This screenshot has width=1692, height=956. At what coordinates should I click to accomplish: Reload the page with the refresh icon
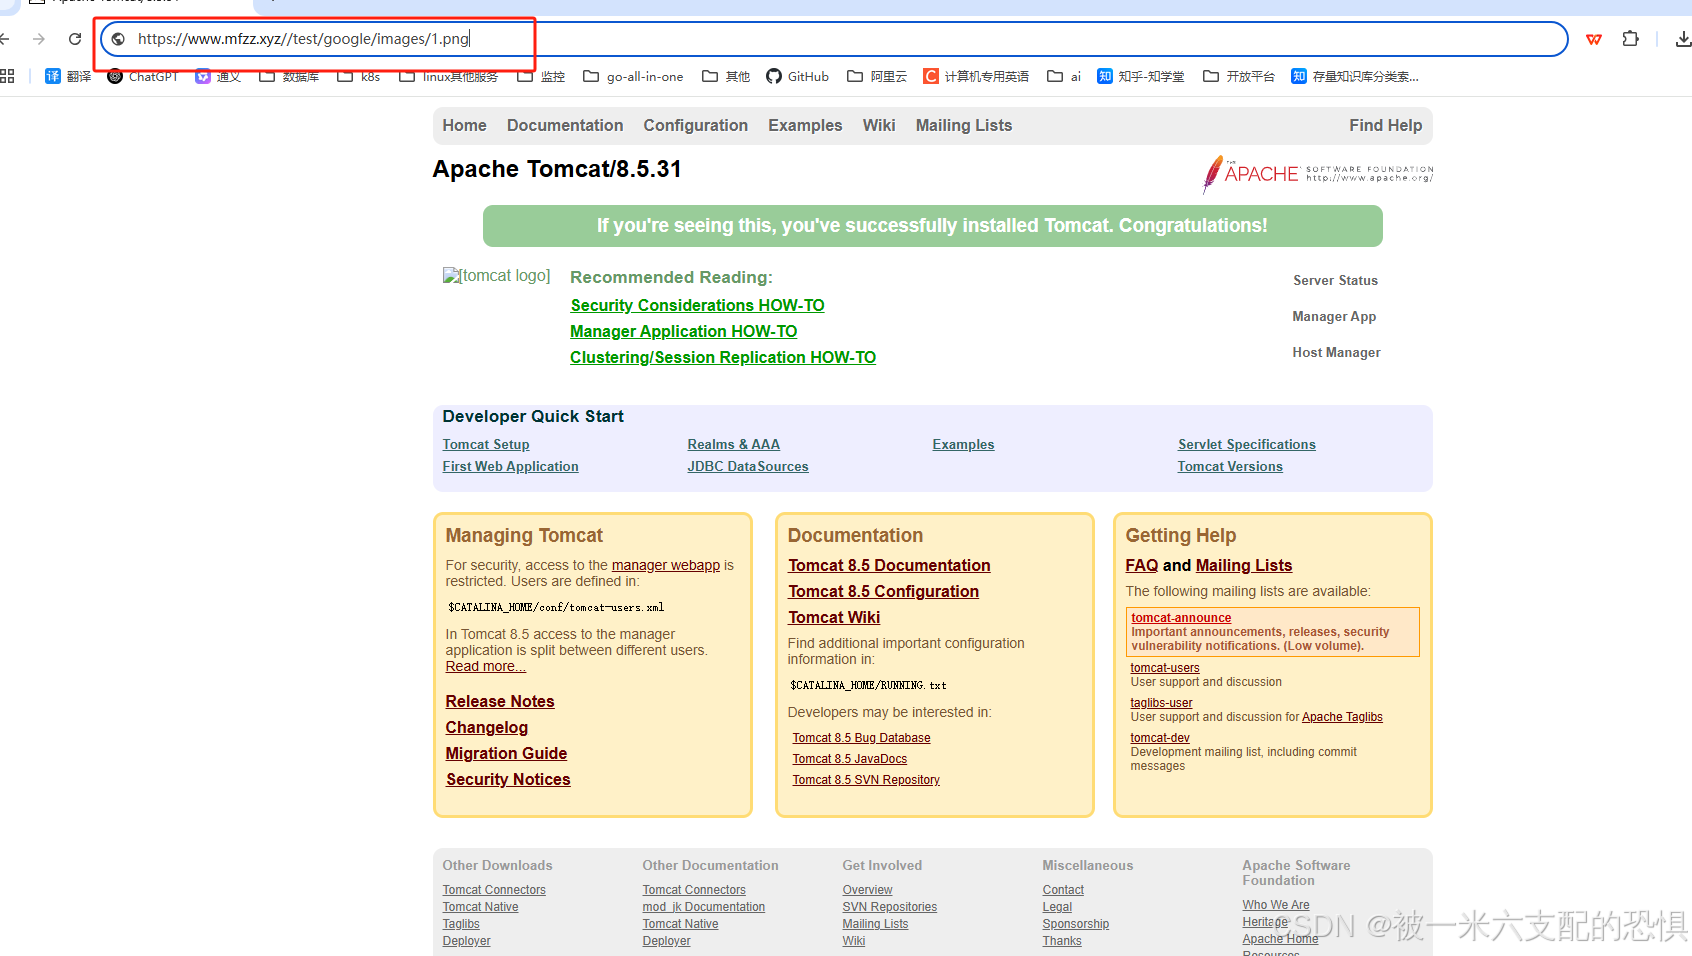[75, 39]
